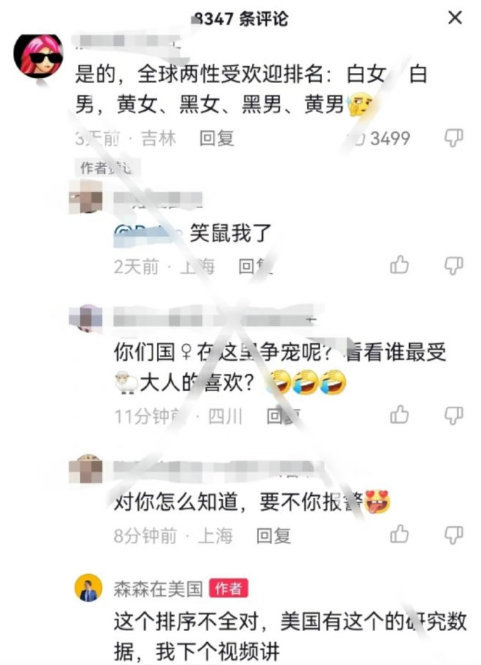Open 森森在美国 username link
This screenshot has height=665, width=481.
158,589
